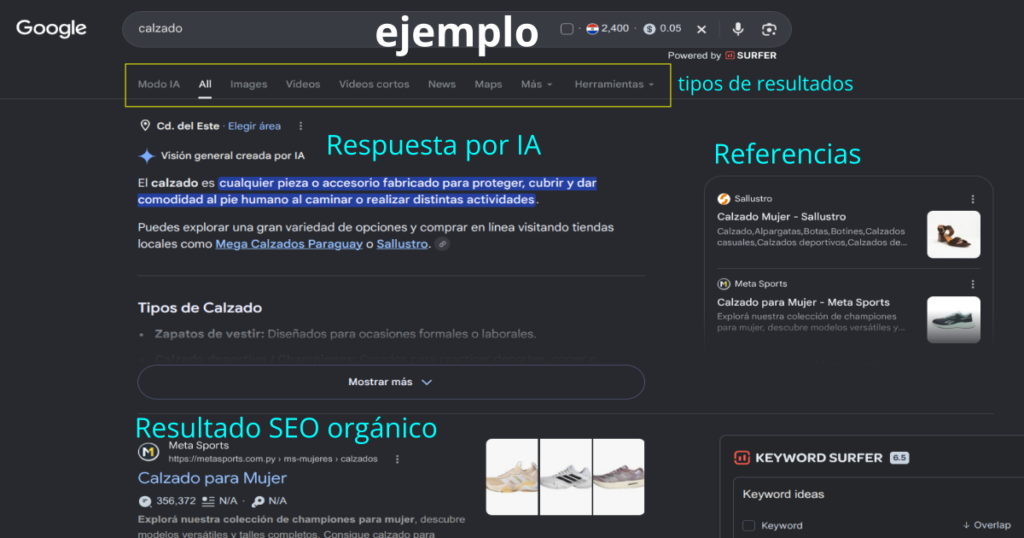Toggle the checkbox in the search bar

coord(567,29)
